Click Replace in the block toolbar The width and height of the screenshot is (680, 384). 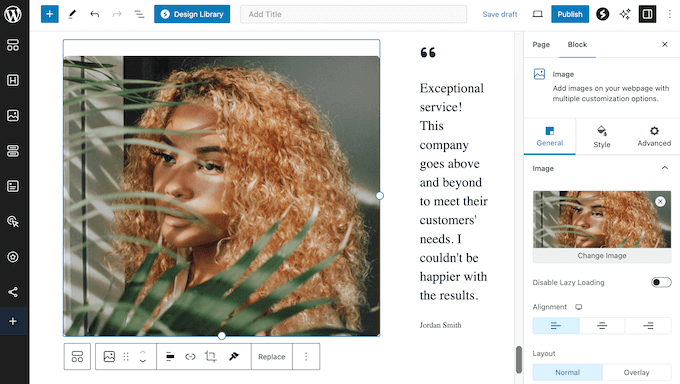(271, 357)
